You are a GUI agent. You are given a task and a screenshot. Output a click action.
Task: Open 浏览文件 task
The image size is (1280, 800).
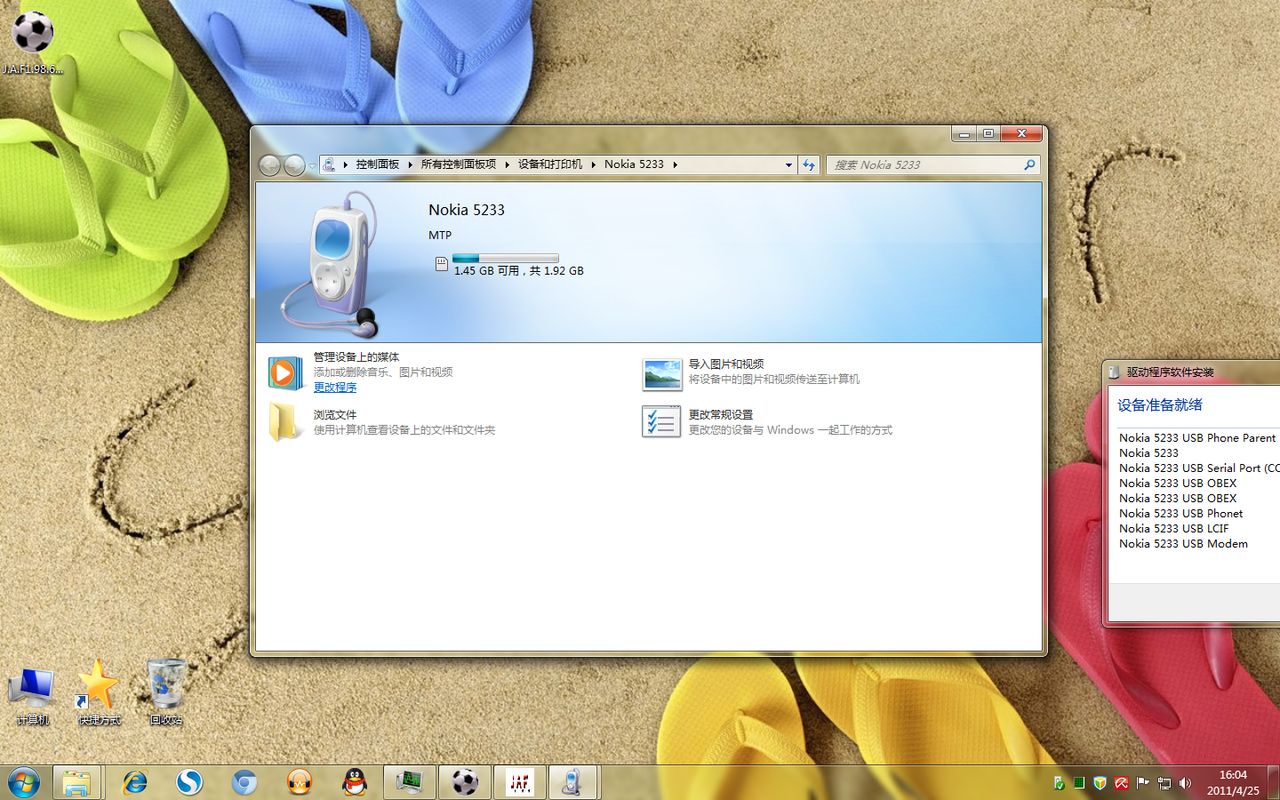[x=335, y=415]
